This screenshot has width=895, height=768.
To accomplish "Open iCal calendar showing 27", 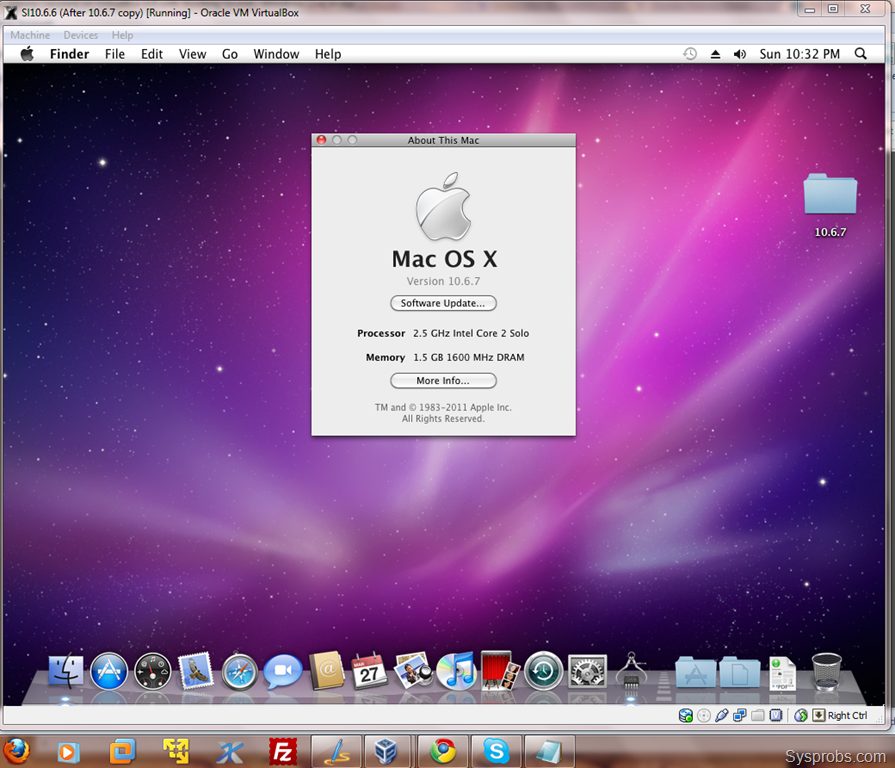I will click(369, 670).
